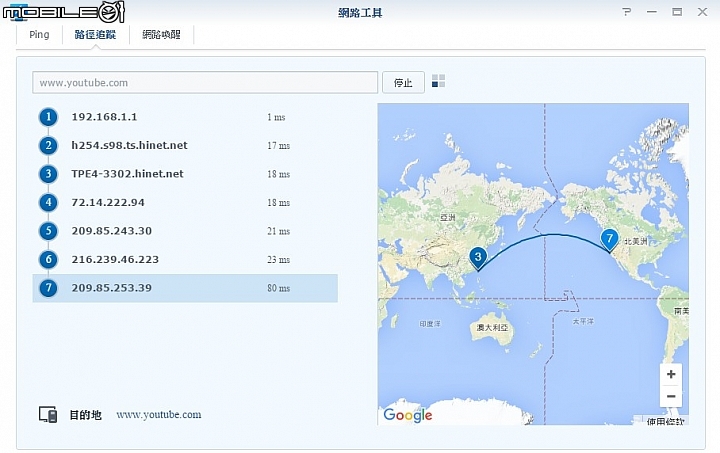The height and width of the screenshot is (453, 720).
Task: Click the 印度洋 label on the map
Action: pyautogui.click(x=430, y=324)
